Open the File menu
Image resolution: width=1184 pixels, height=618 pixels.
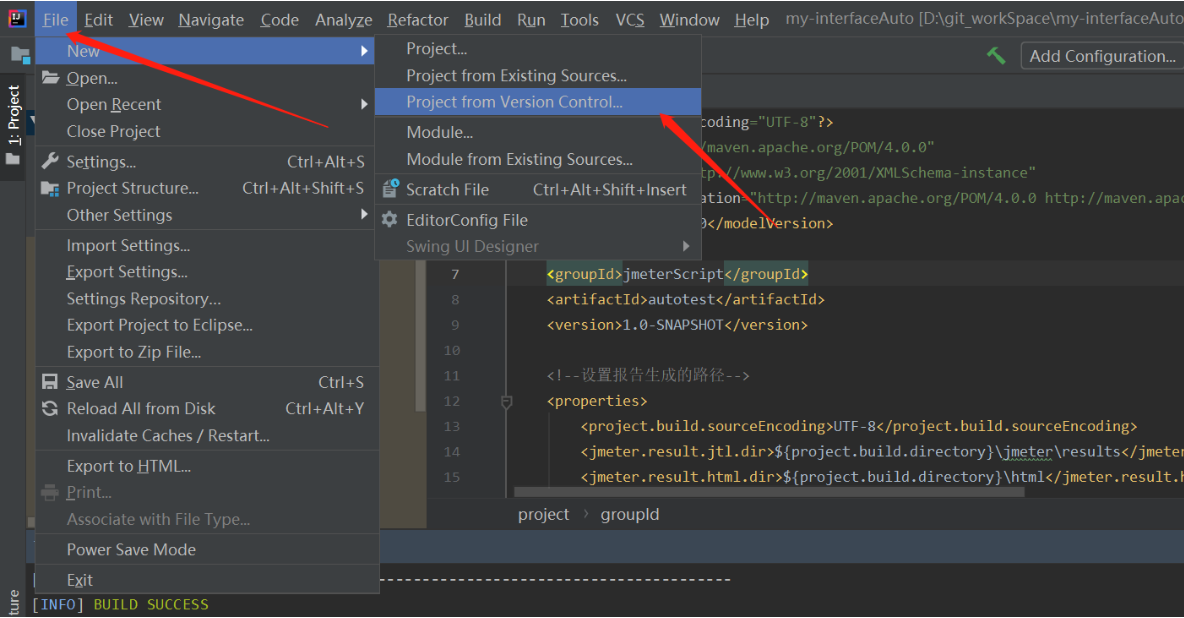click(x=55, y=20)
